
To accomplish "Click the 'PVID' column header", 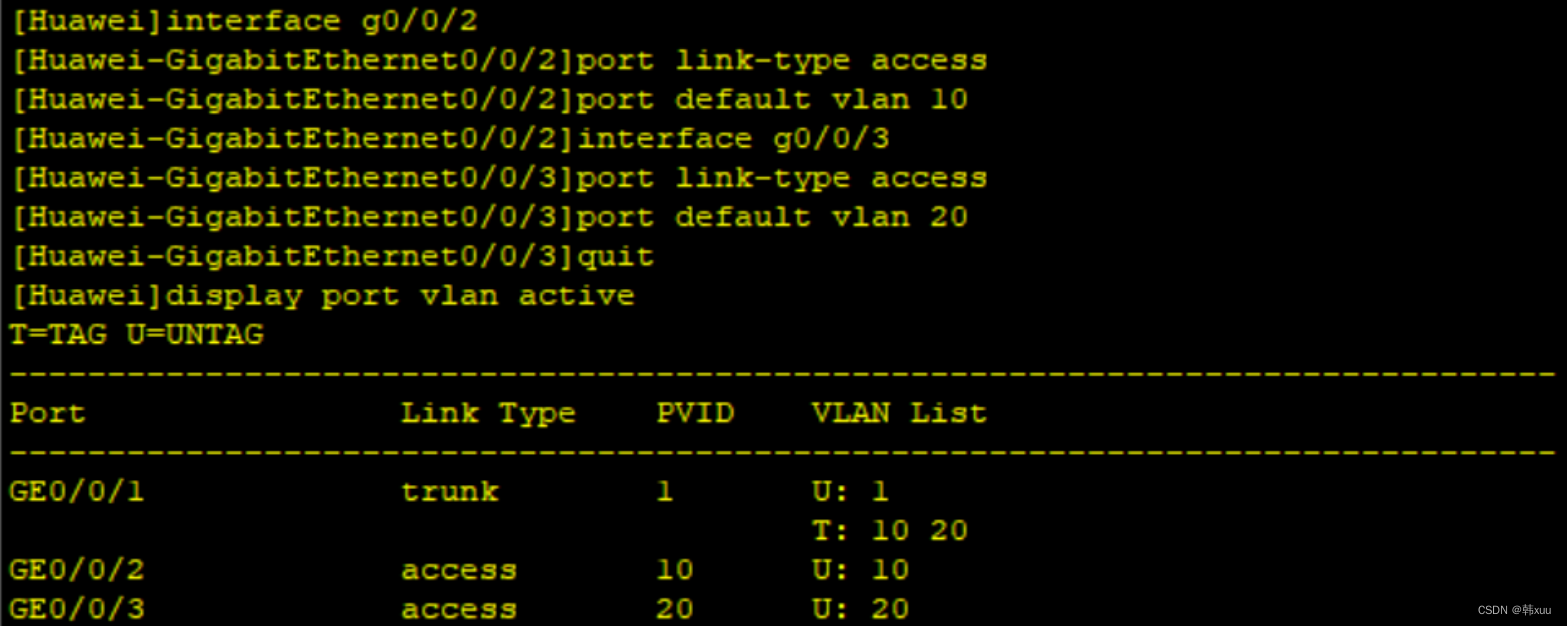I will coord(695,413).
